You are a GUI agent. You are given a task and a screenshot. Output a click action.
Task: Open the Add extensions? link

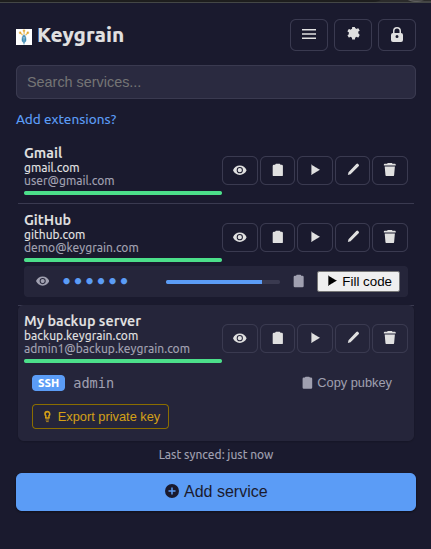[x=66, y=119]
